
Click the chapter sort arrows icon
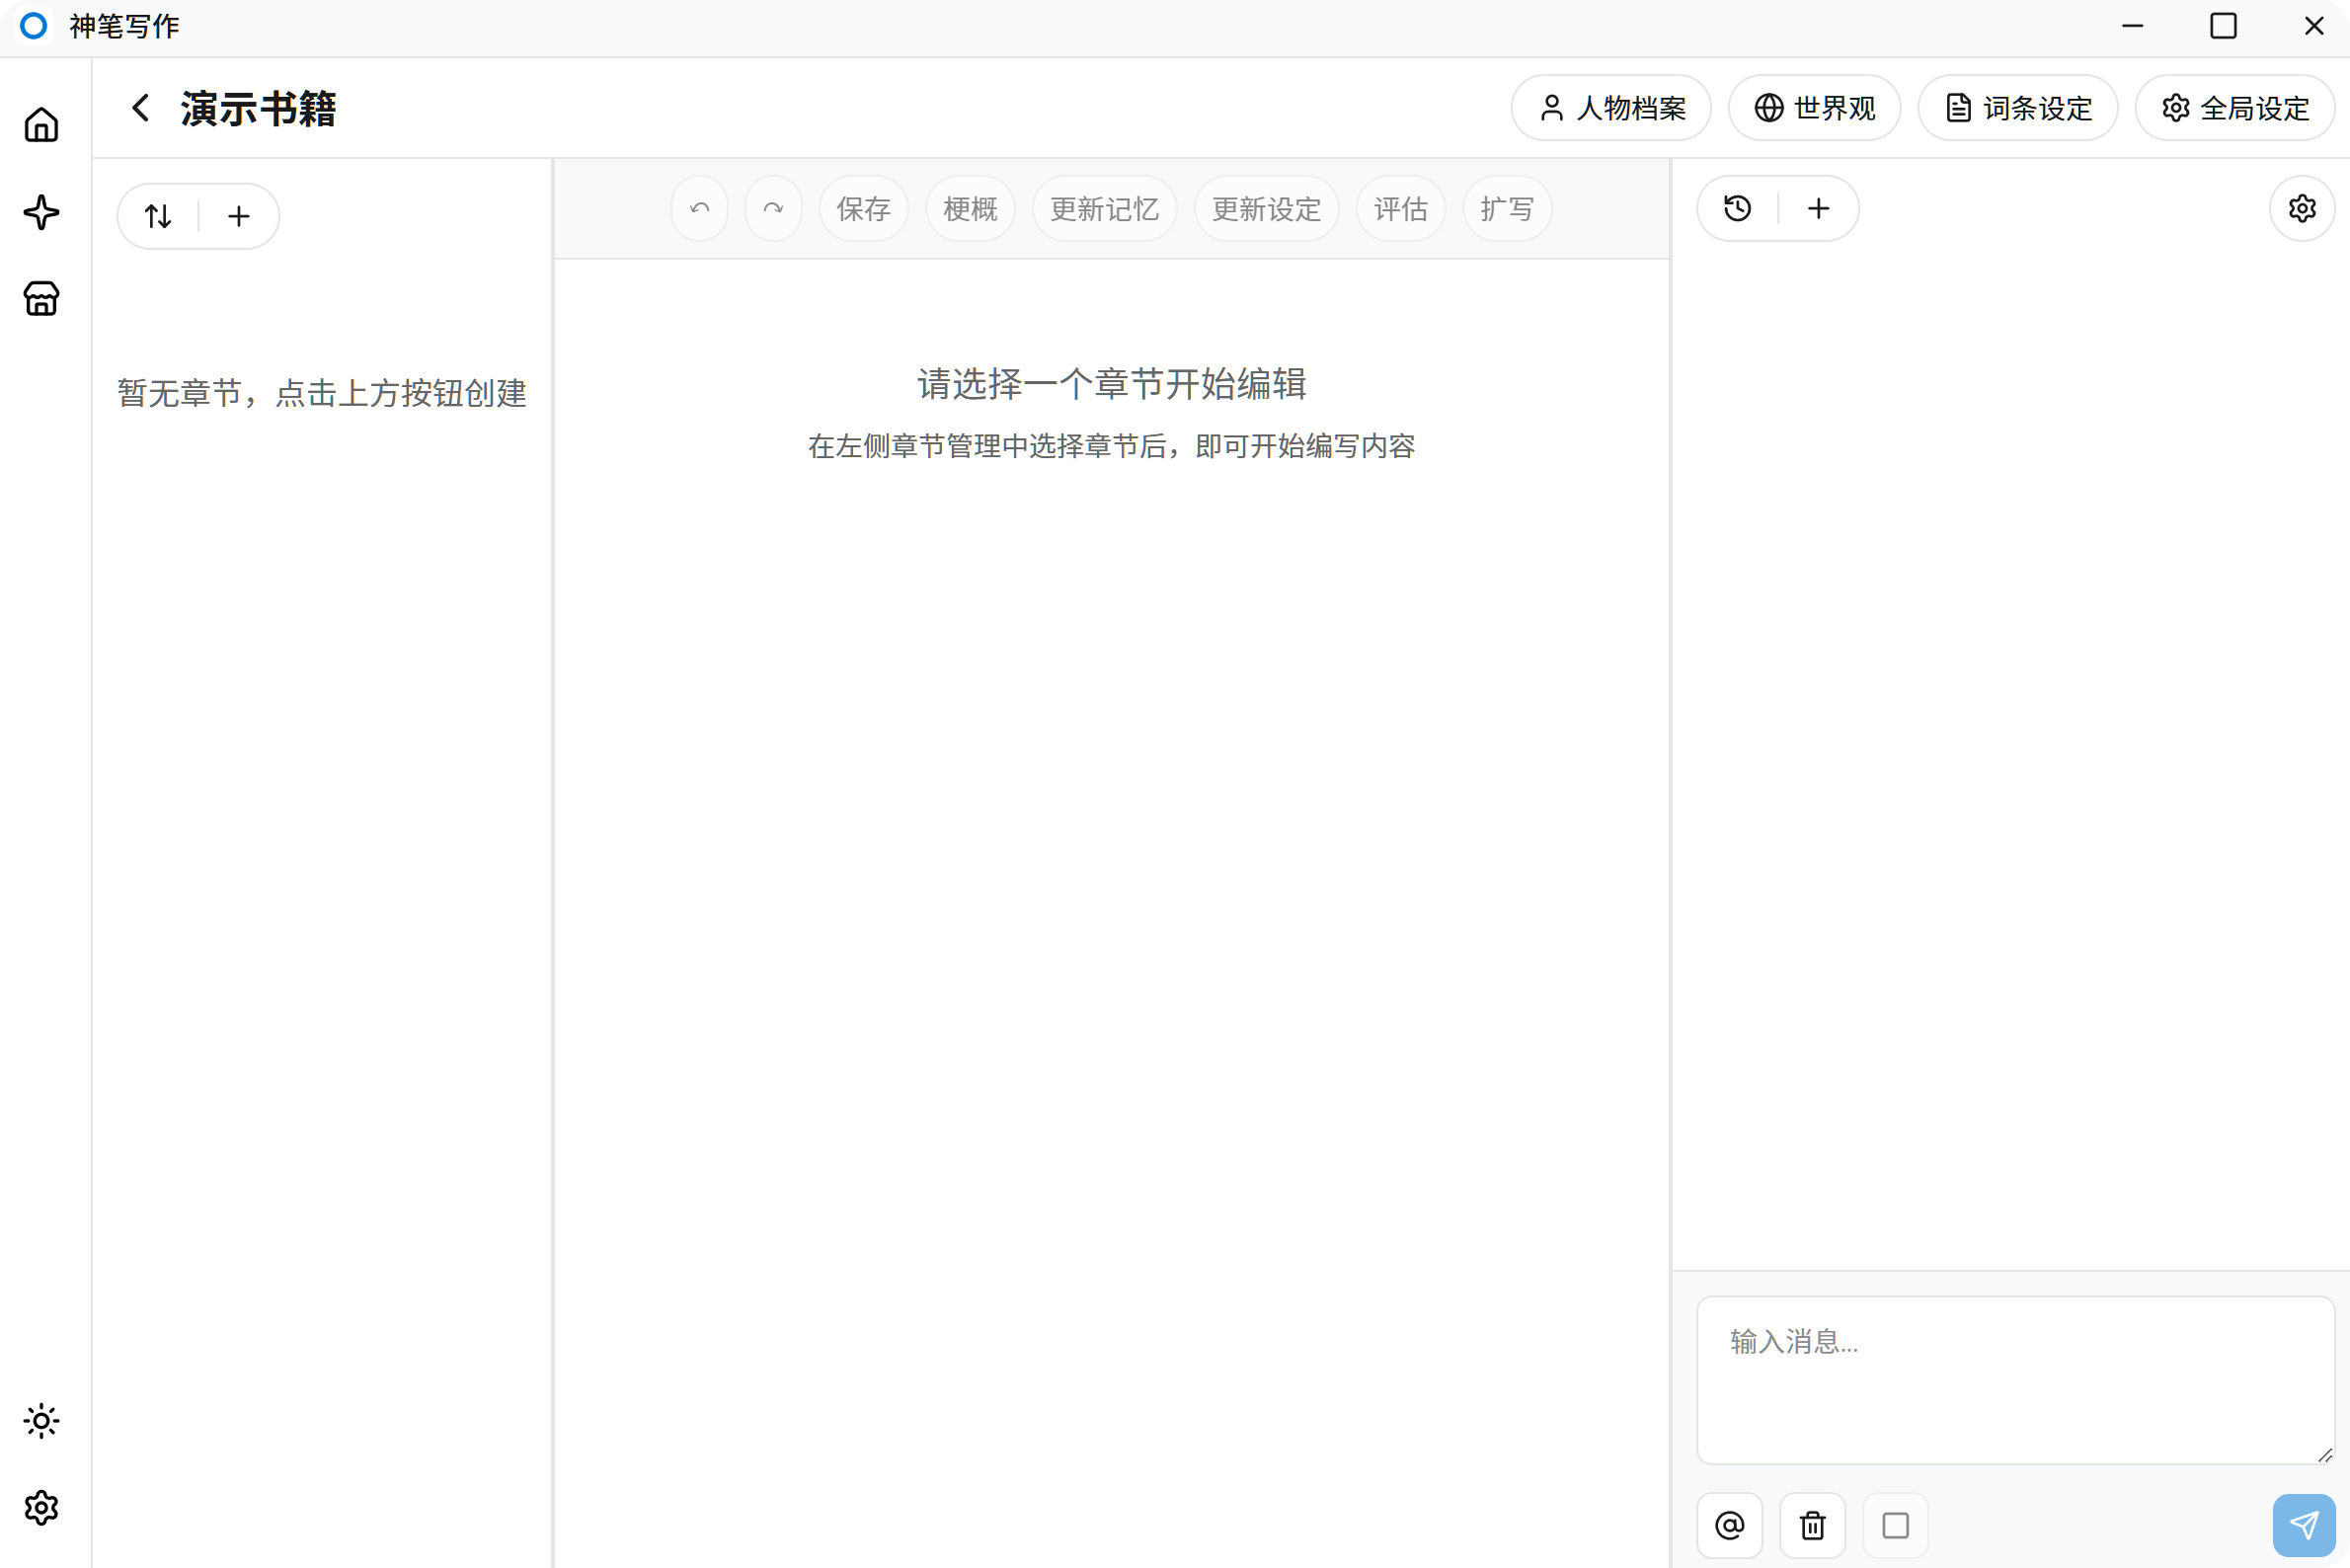pyautogui.click(x=158, y=216)
